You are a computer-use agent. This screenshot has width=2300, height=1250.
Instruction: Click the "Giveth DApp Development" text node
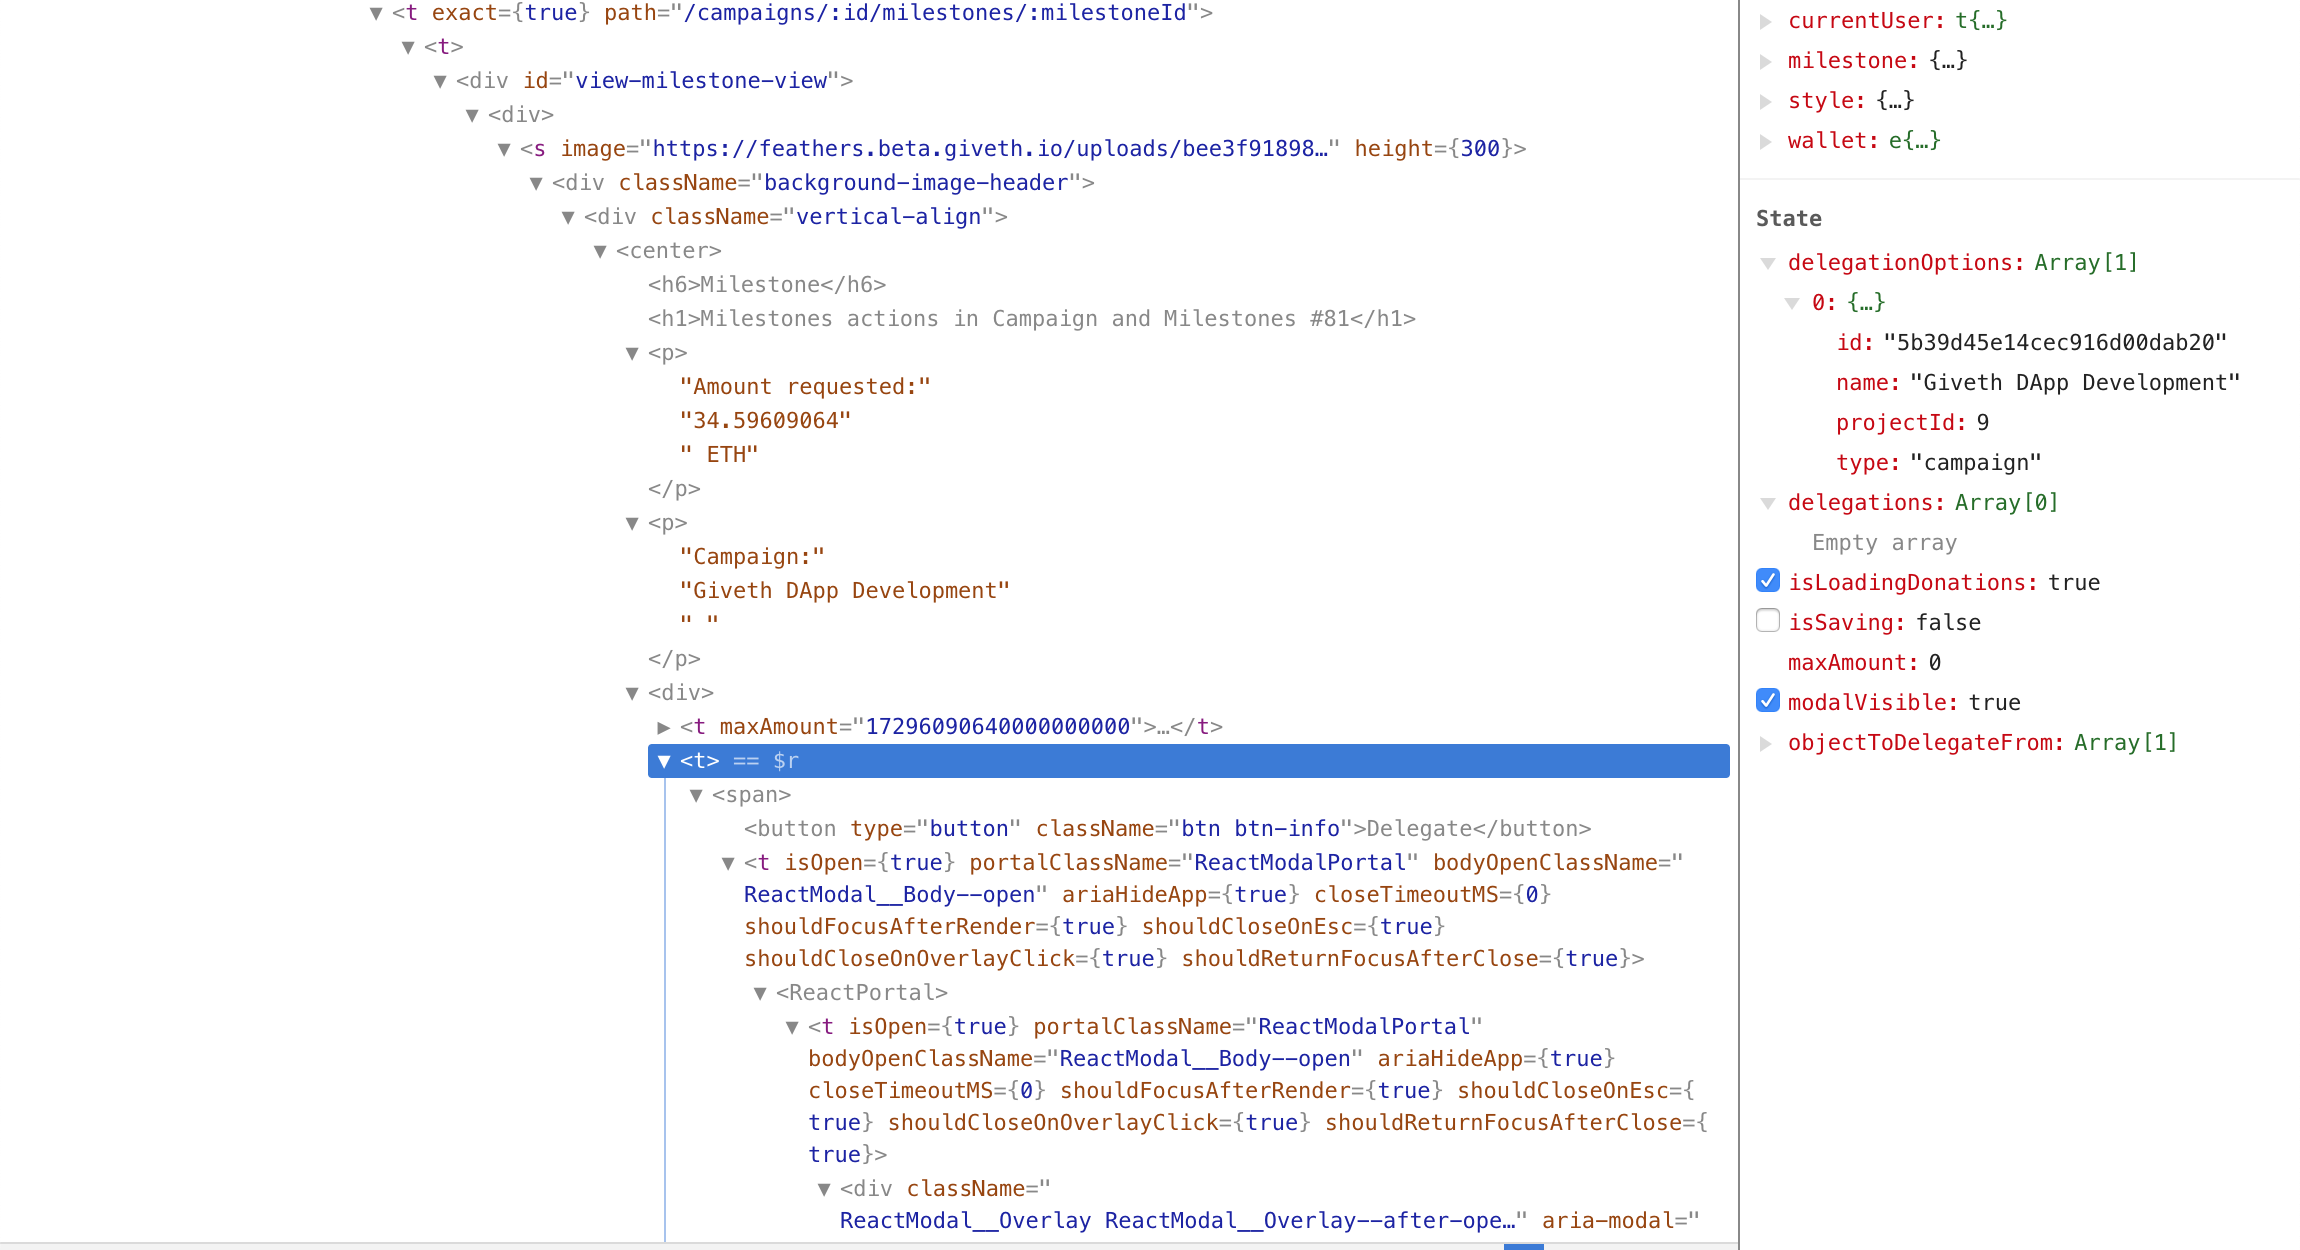click(845, 591)
